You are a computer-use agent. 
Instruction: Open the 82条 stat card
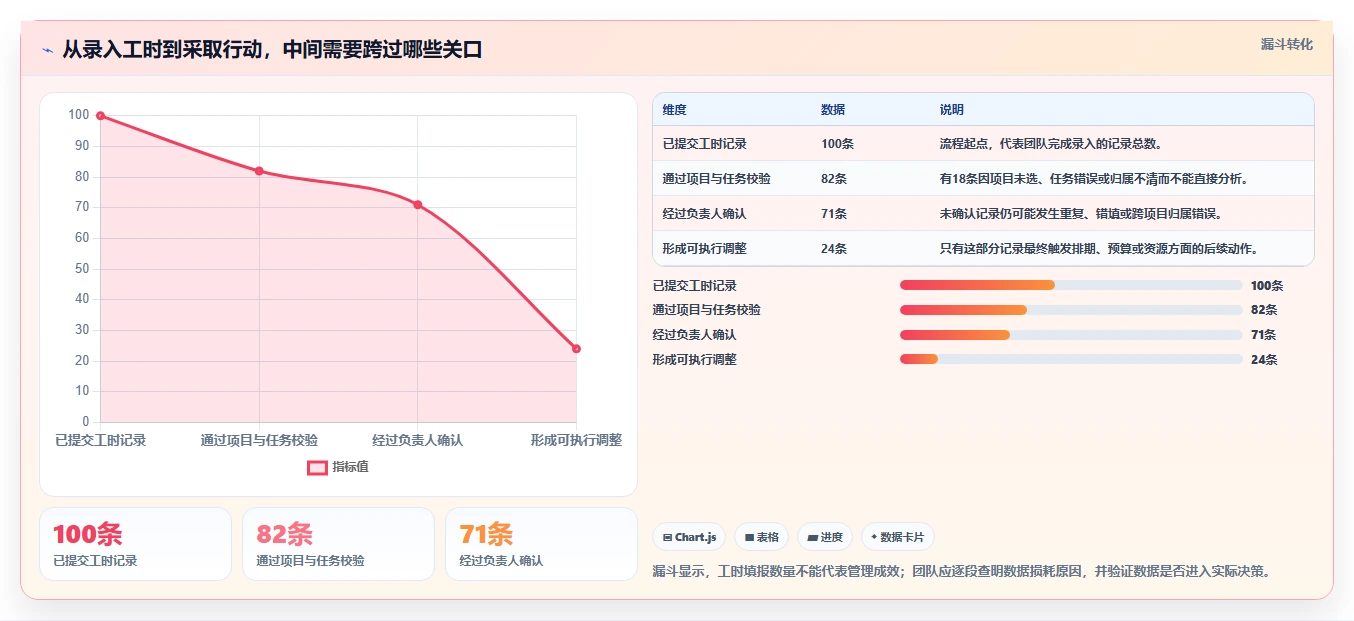click(x=338, y=544)
